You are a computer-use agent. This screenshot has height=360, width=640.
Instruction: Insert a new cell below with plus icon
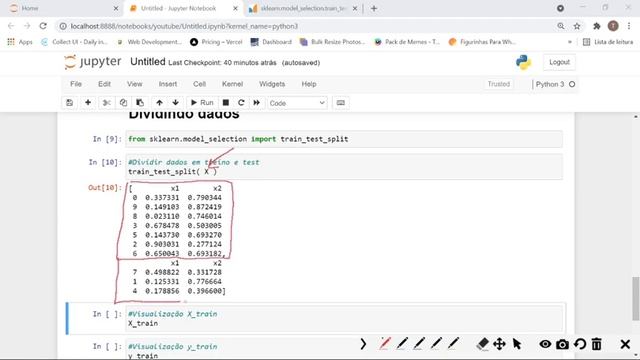88,103
